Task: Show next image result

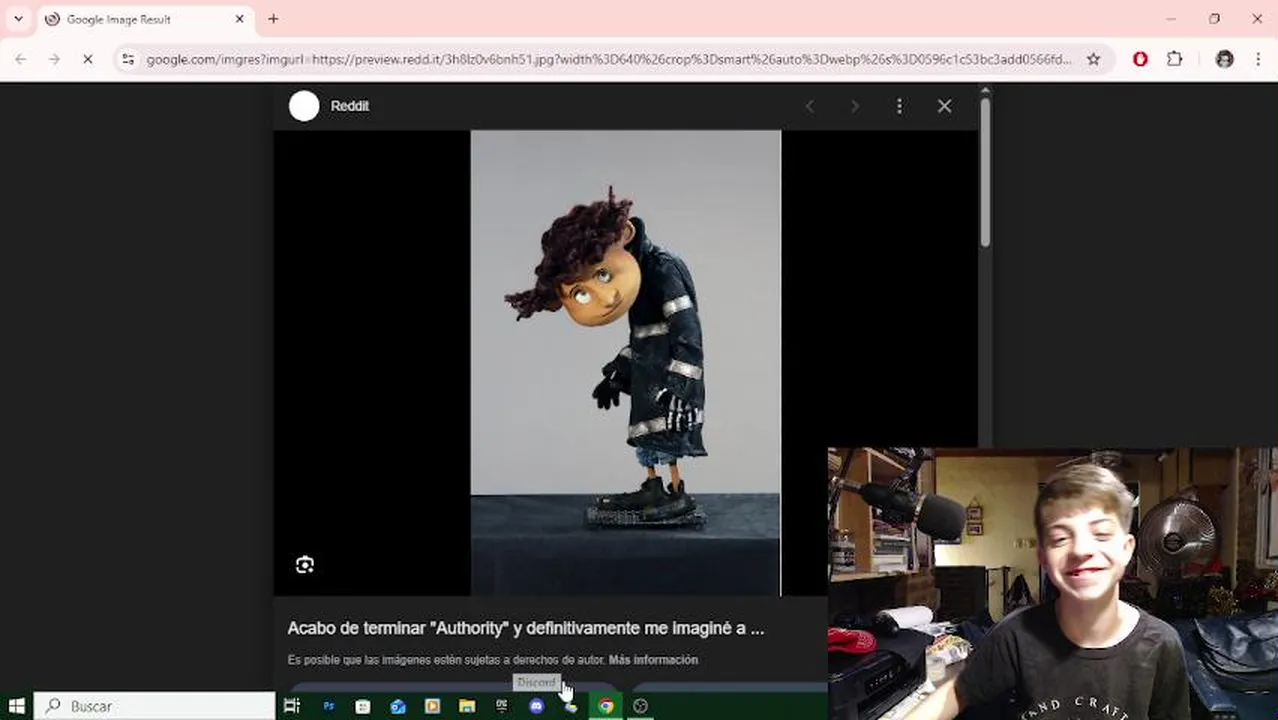Action: coord(854,106)
